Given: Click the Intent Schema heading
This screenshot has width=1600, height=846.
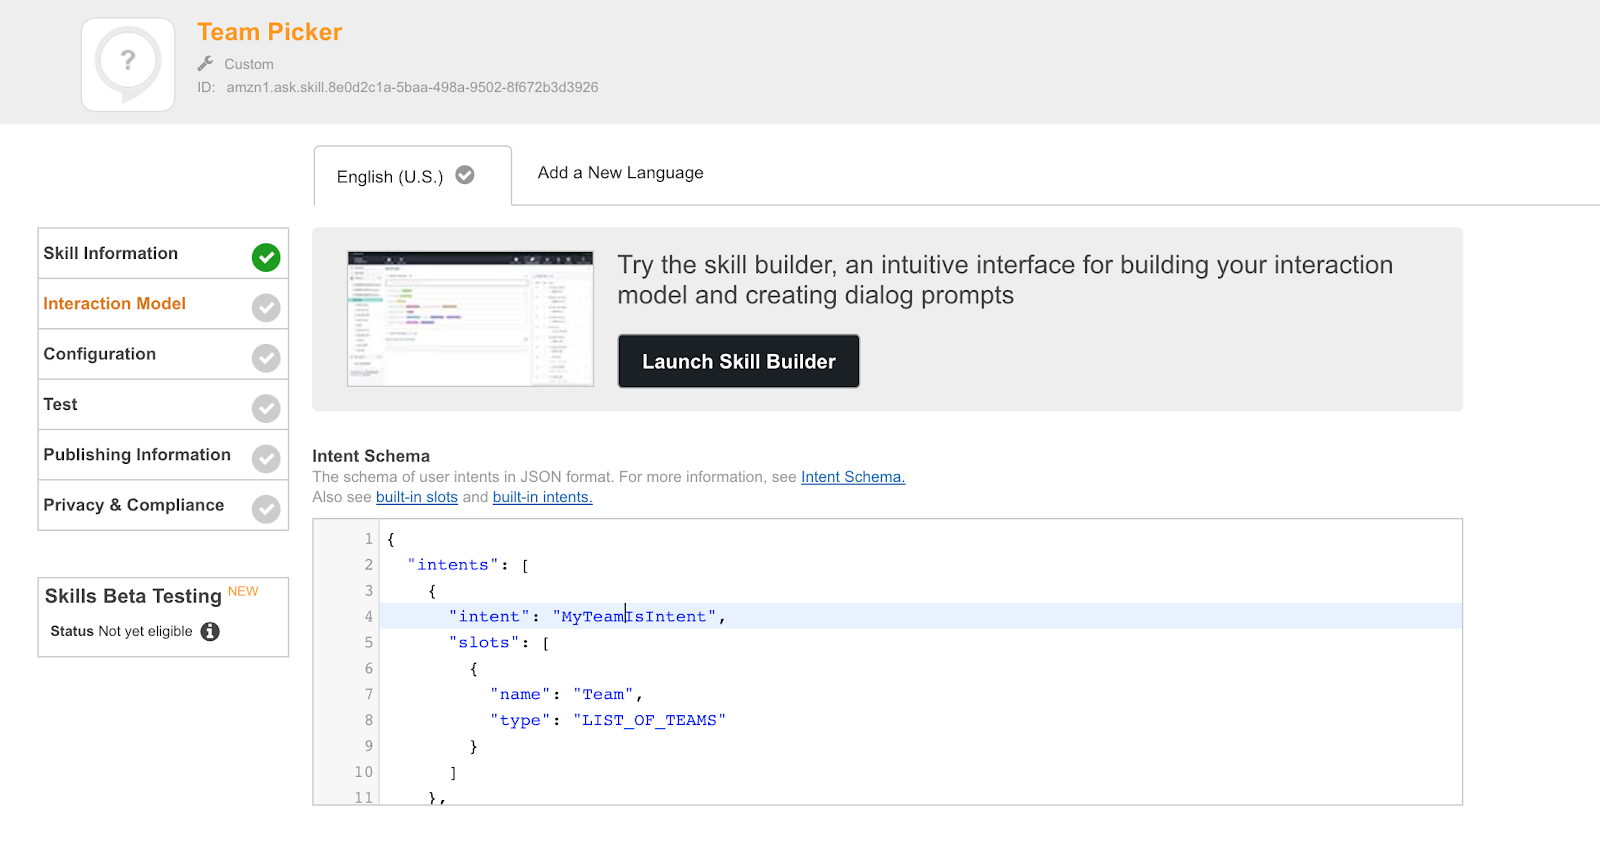Looking at the screenshot, I should [371, 456].
